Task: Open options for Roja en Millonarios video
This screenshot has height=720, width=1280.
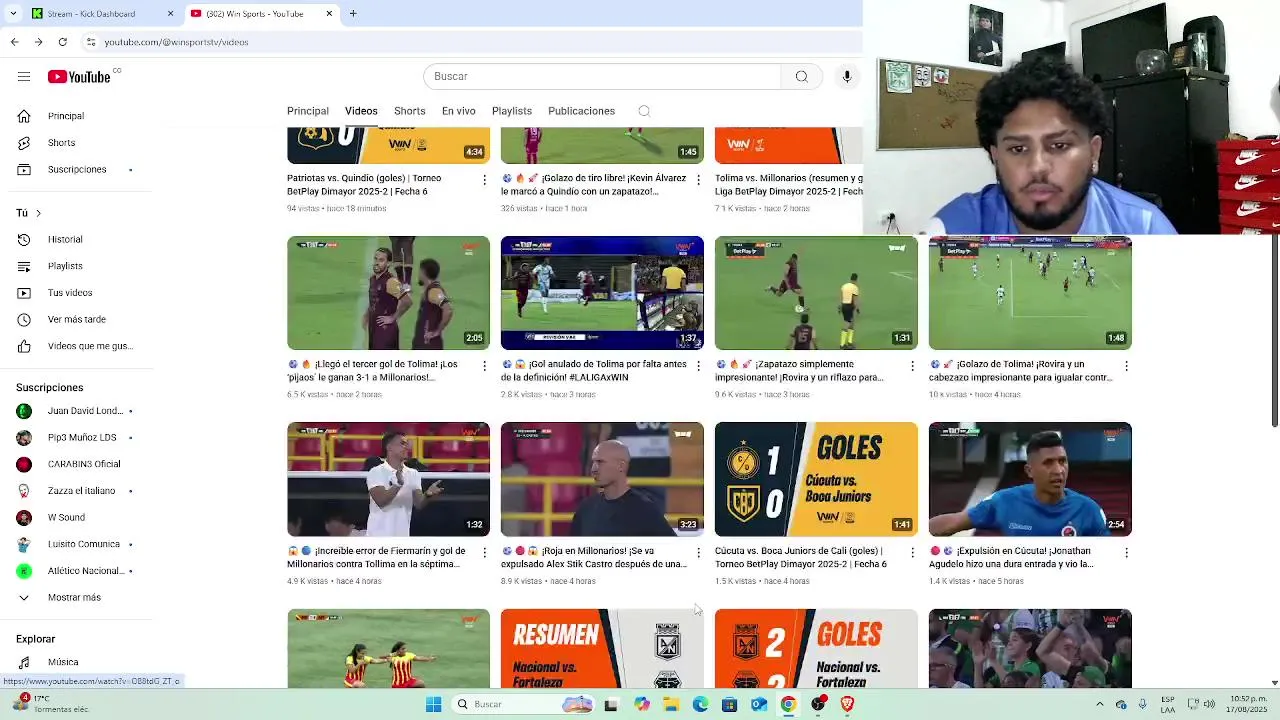Action: click(x=698, y=552)
